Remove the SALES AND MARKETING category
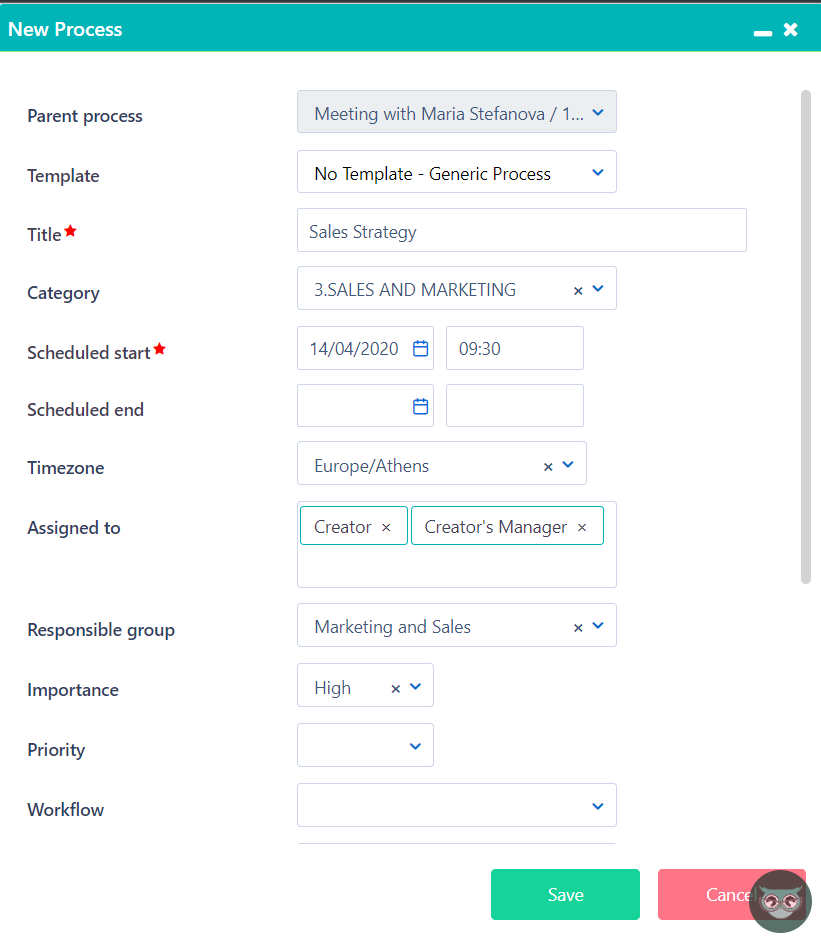Viewport: 821px width, 938px height. 578,288
